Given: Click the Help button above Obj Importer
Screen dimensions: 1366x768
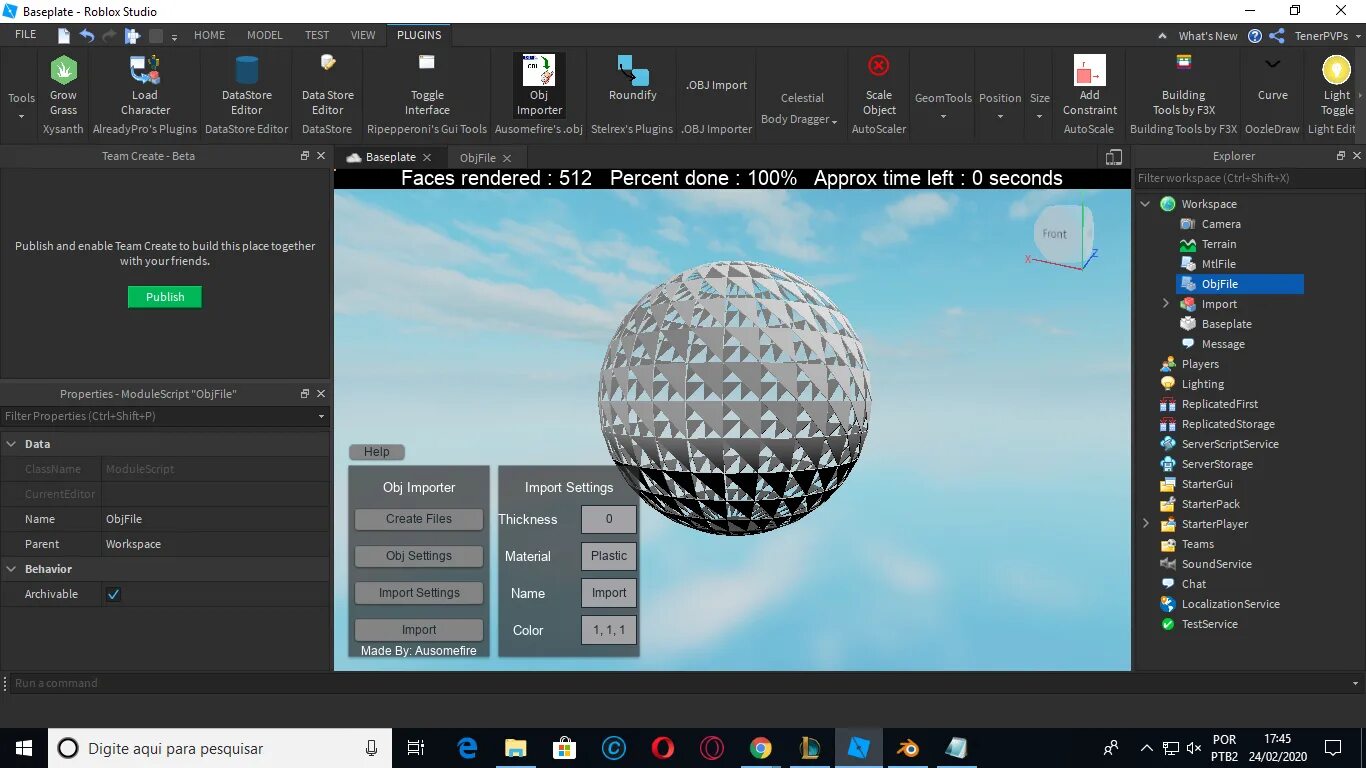Looking at the screenshot, I should click(x=377, y=452).
